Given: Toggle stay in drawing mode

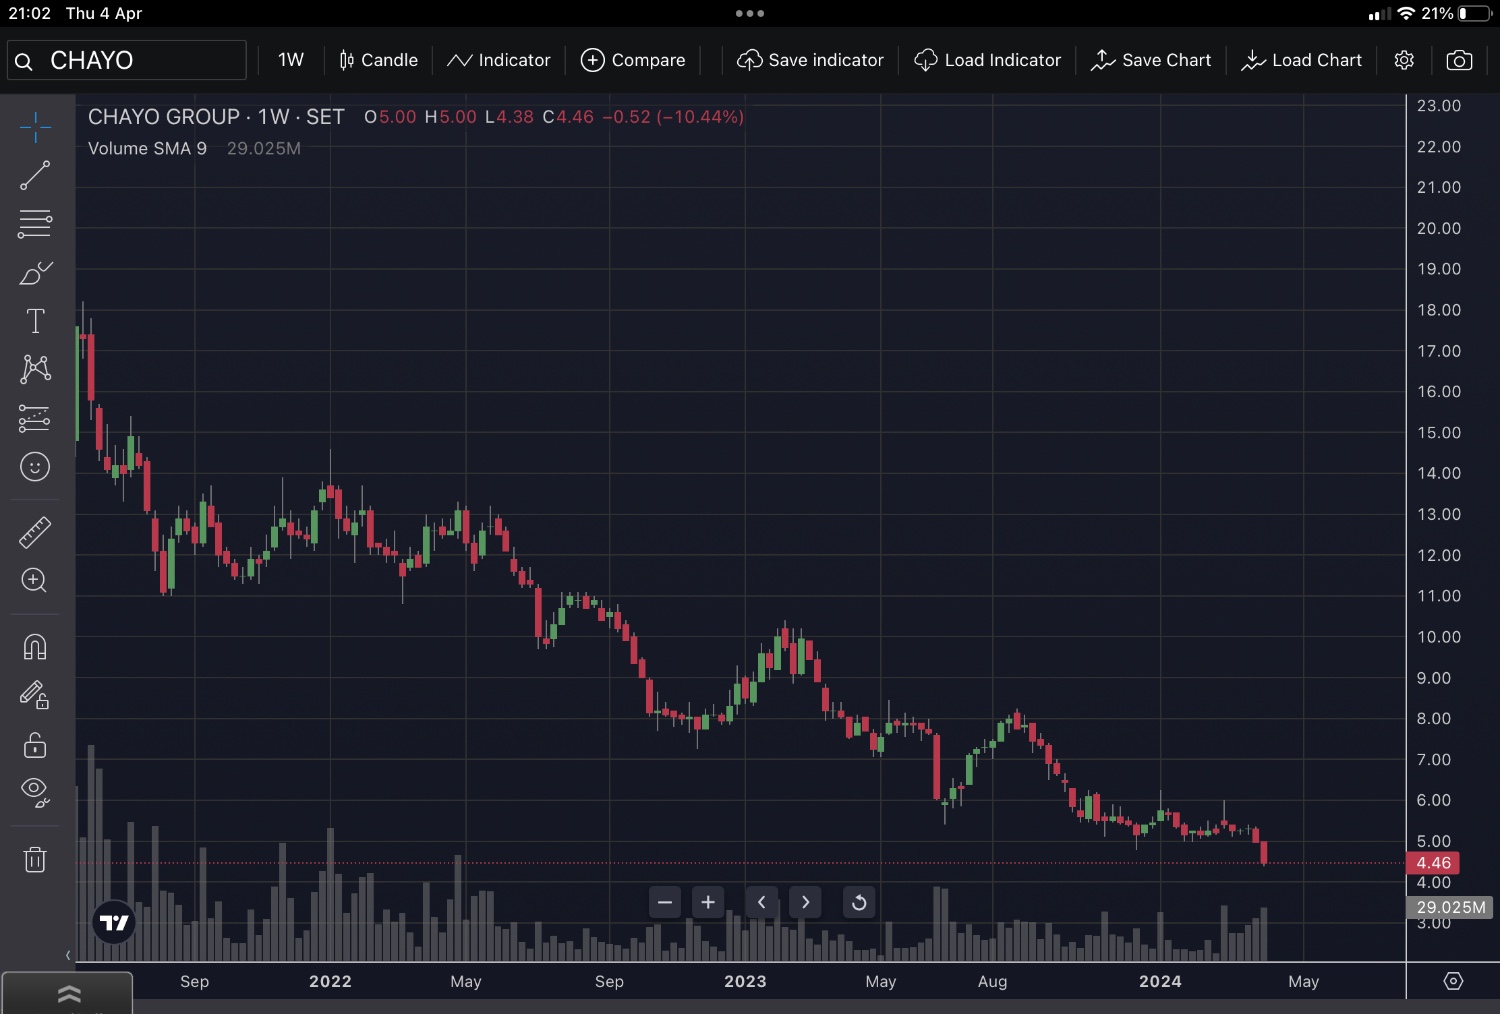Looking at the screenshot, I should pos(35,695).
